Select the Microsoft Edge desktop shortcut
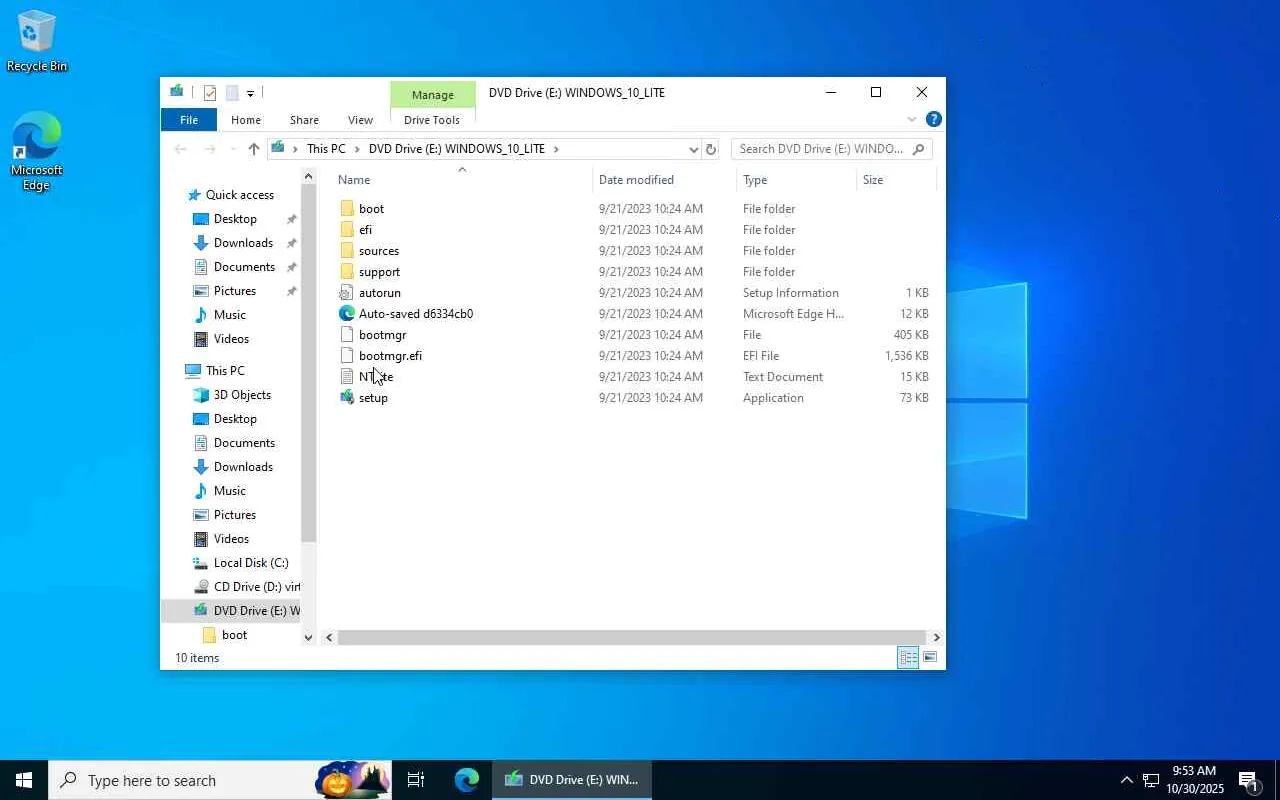The width and height of the screenshot is (1280, 800). 37,152
